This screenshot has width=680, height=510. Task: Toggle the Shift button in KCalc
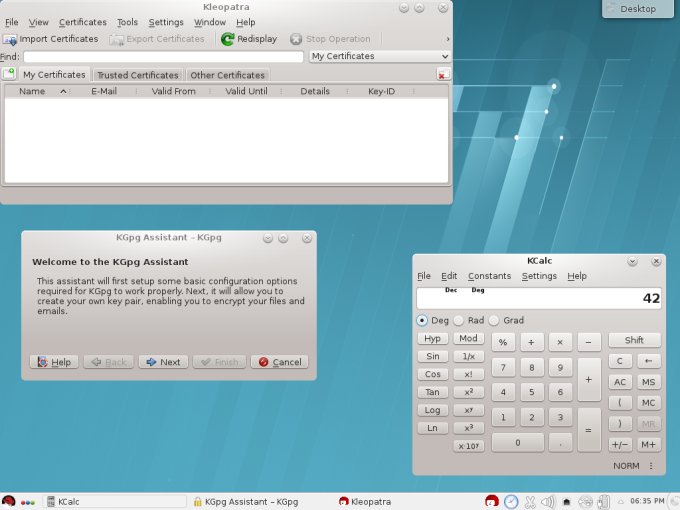pyautogui.click(x=634, y=340)
